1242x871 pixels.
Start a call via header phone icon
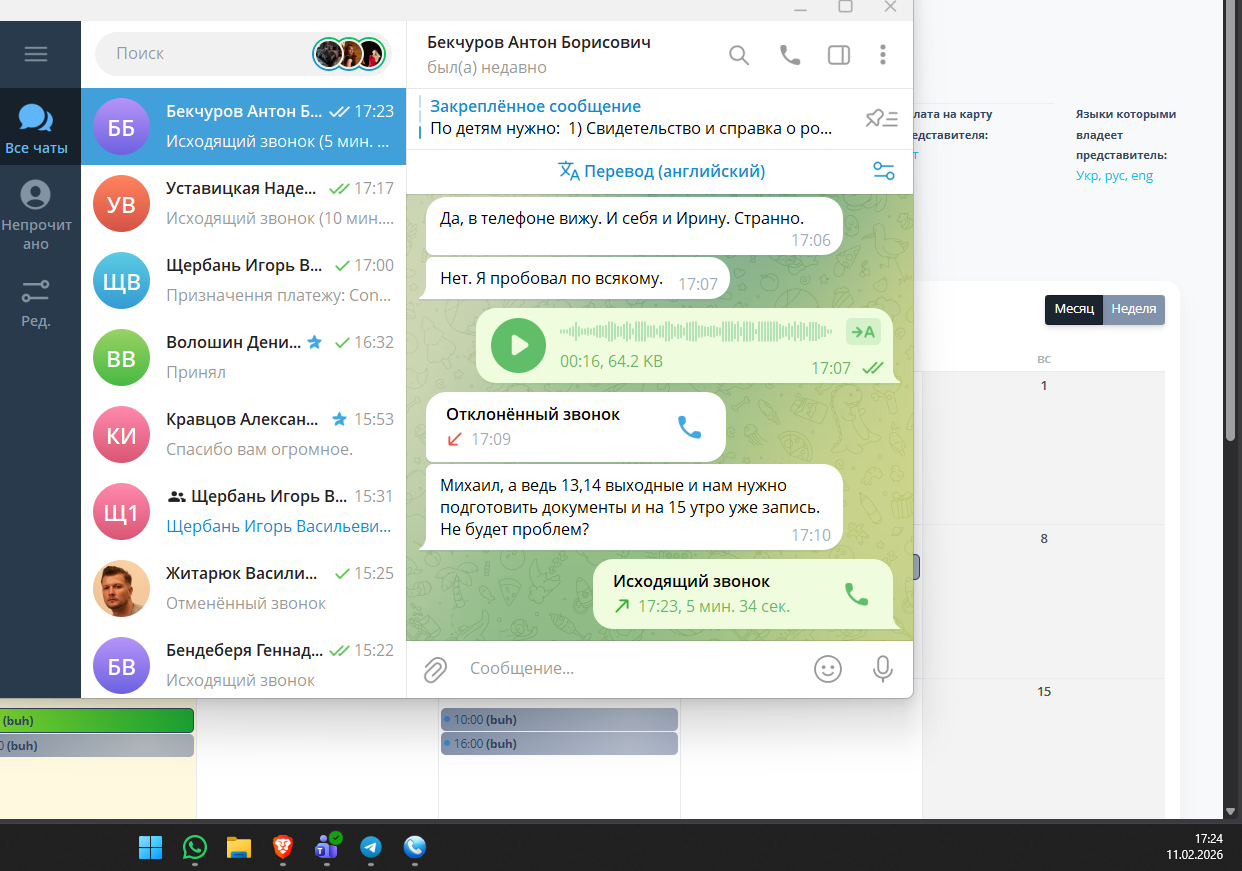(790, 55)
